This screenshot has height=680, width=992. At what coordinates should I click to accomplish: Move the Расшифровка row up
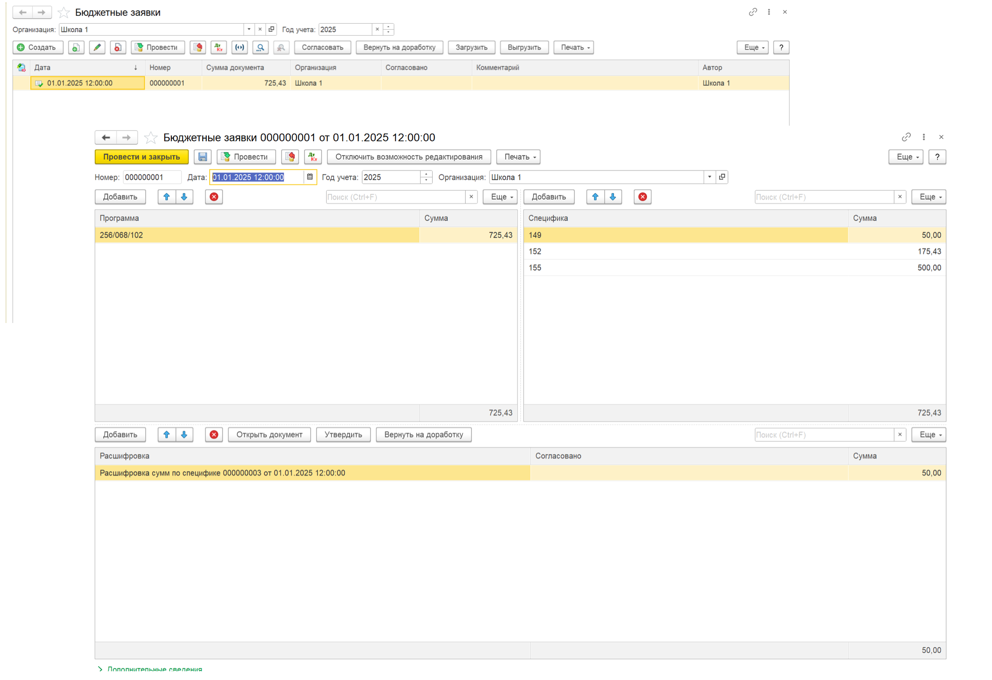click(x=166, y=435)
